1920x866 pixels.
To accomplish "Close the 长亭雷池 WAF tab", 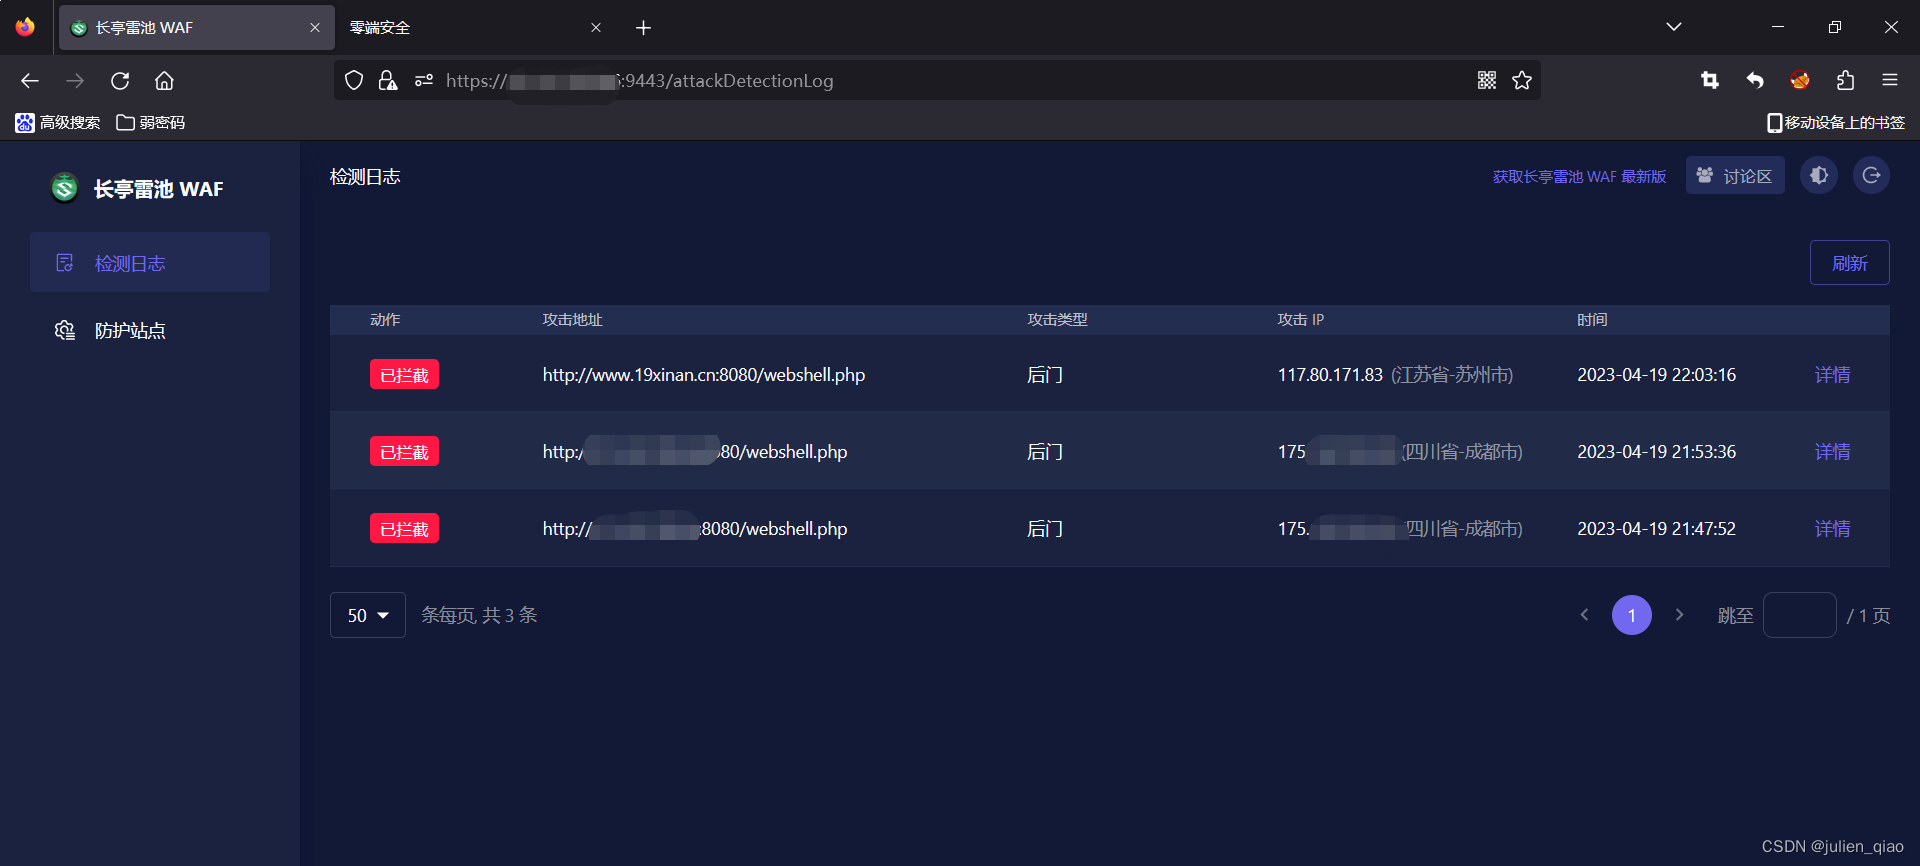I will click(315, 28).
